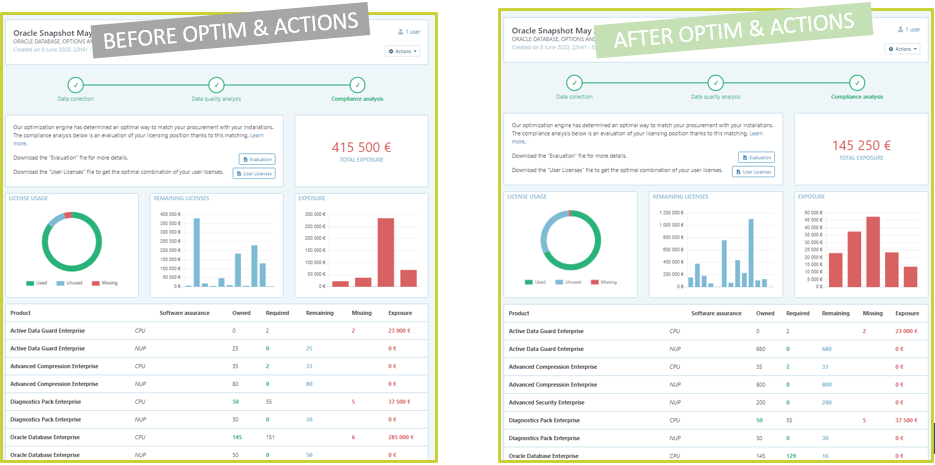Select Diagnostics Pack Enterprise CPU row, Before table
The width and height of the screenshot is (935, 465).
tap(216, 402)
